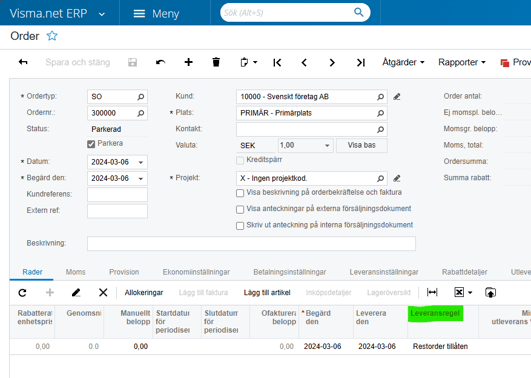Click the save disk icon
Viewport: 531px width, 378px height.
click(x=132, y=62)
